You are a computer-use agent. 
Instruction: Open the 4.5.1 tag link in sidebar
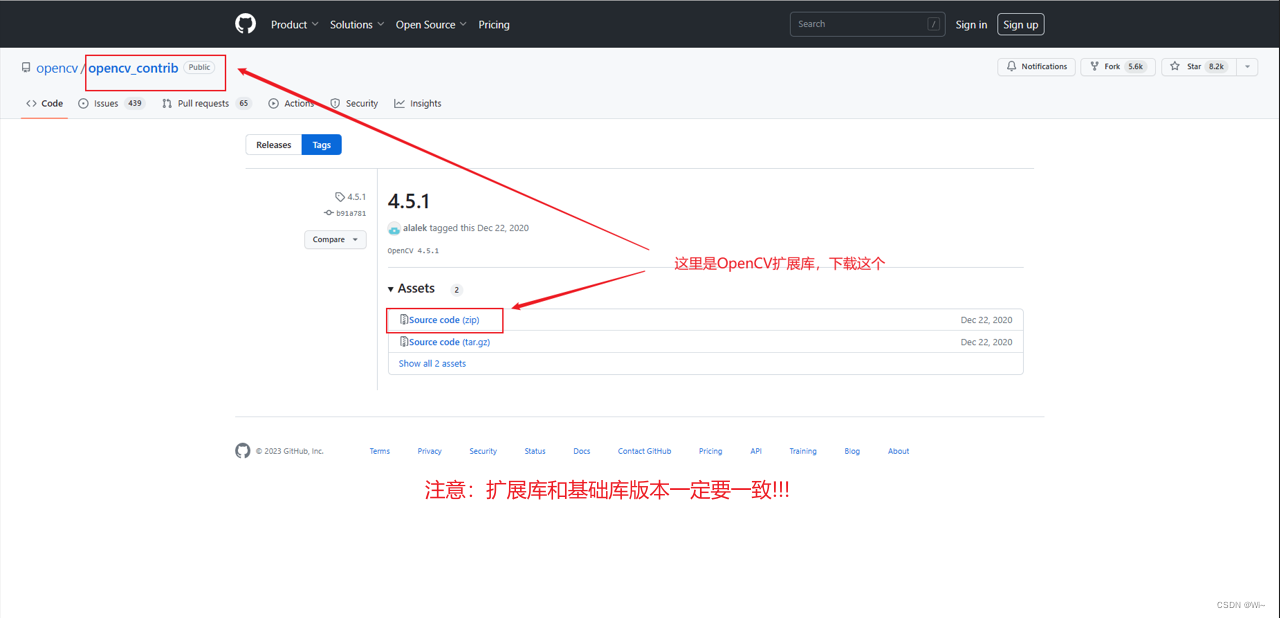[x=351, y=197]
